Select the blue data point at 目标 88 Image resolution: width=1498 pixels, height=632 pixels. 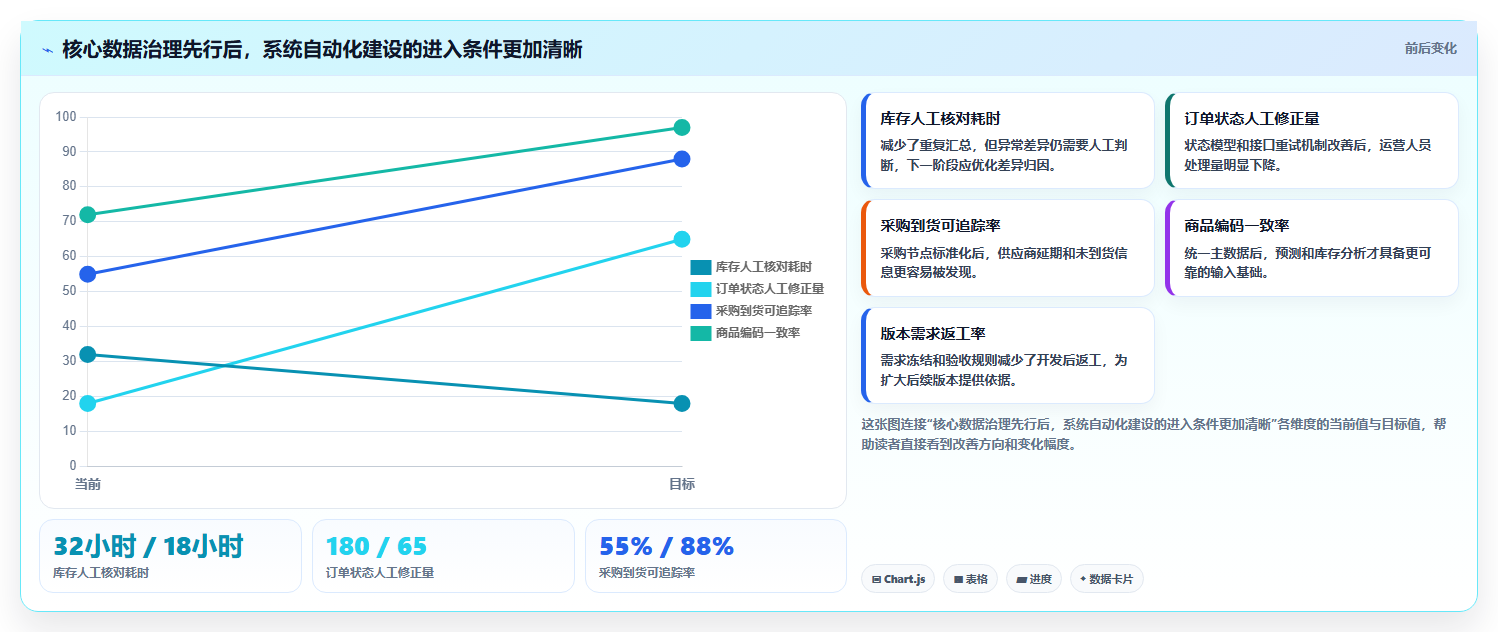click(682, 159)
